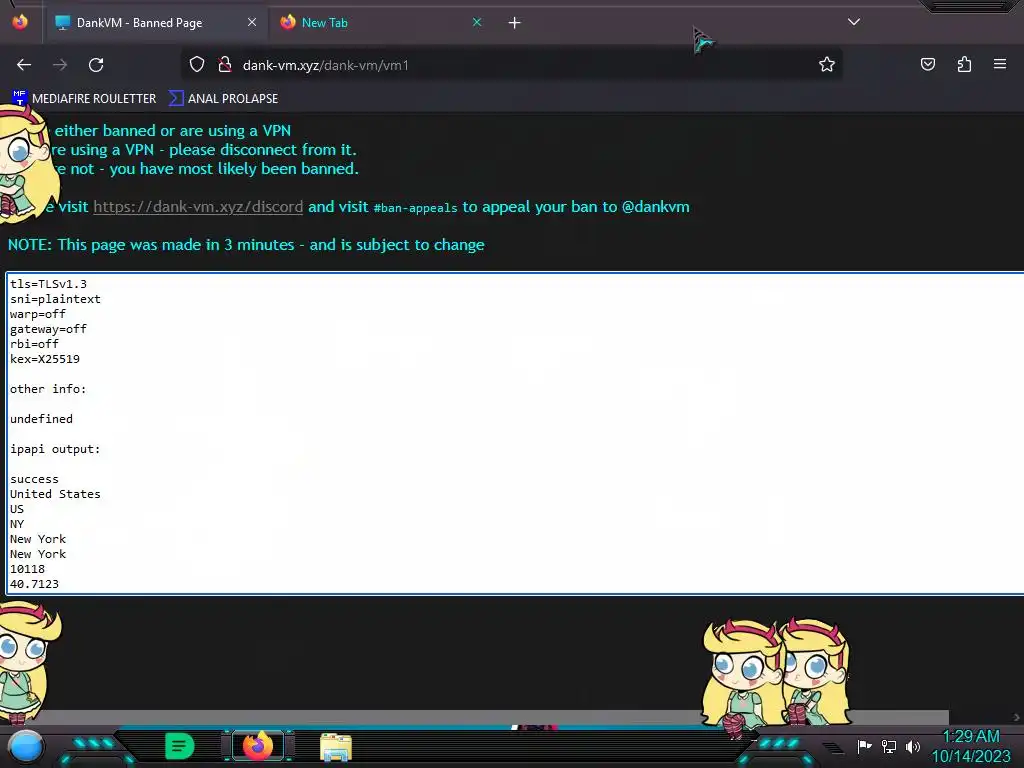Image resolution: width=1024 pixels, height=768 pixels.
Task: Bookmark this page with the star
Action: pos(827,64)
